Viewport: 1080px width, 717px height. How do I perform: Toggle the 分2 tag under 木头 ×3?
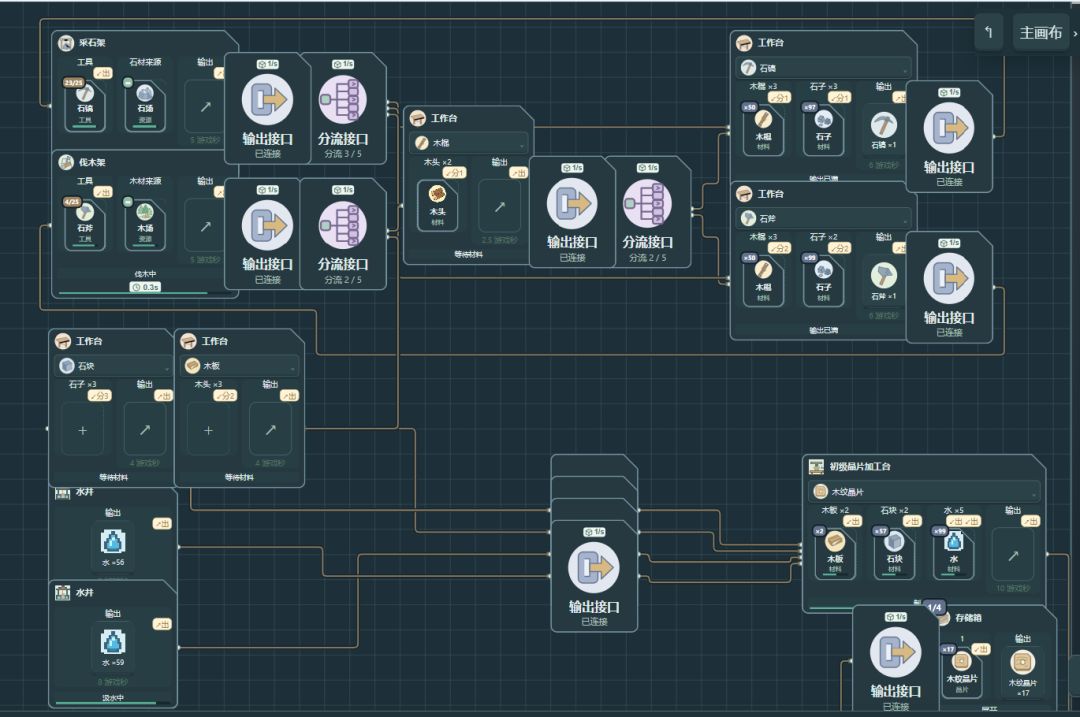pyautogui.click(x=225, y=396)
